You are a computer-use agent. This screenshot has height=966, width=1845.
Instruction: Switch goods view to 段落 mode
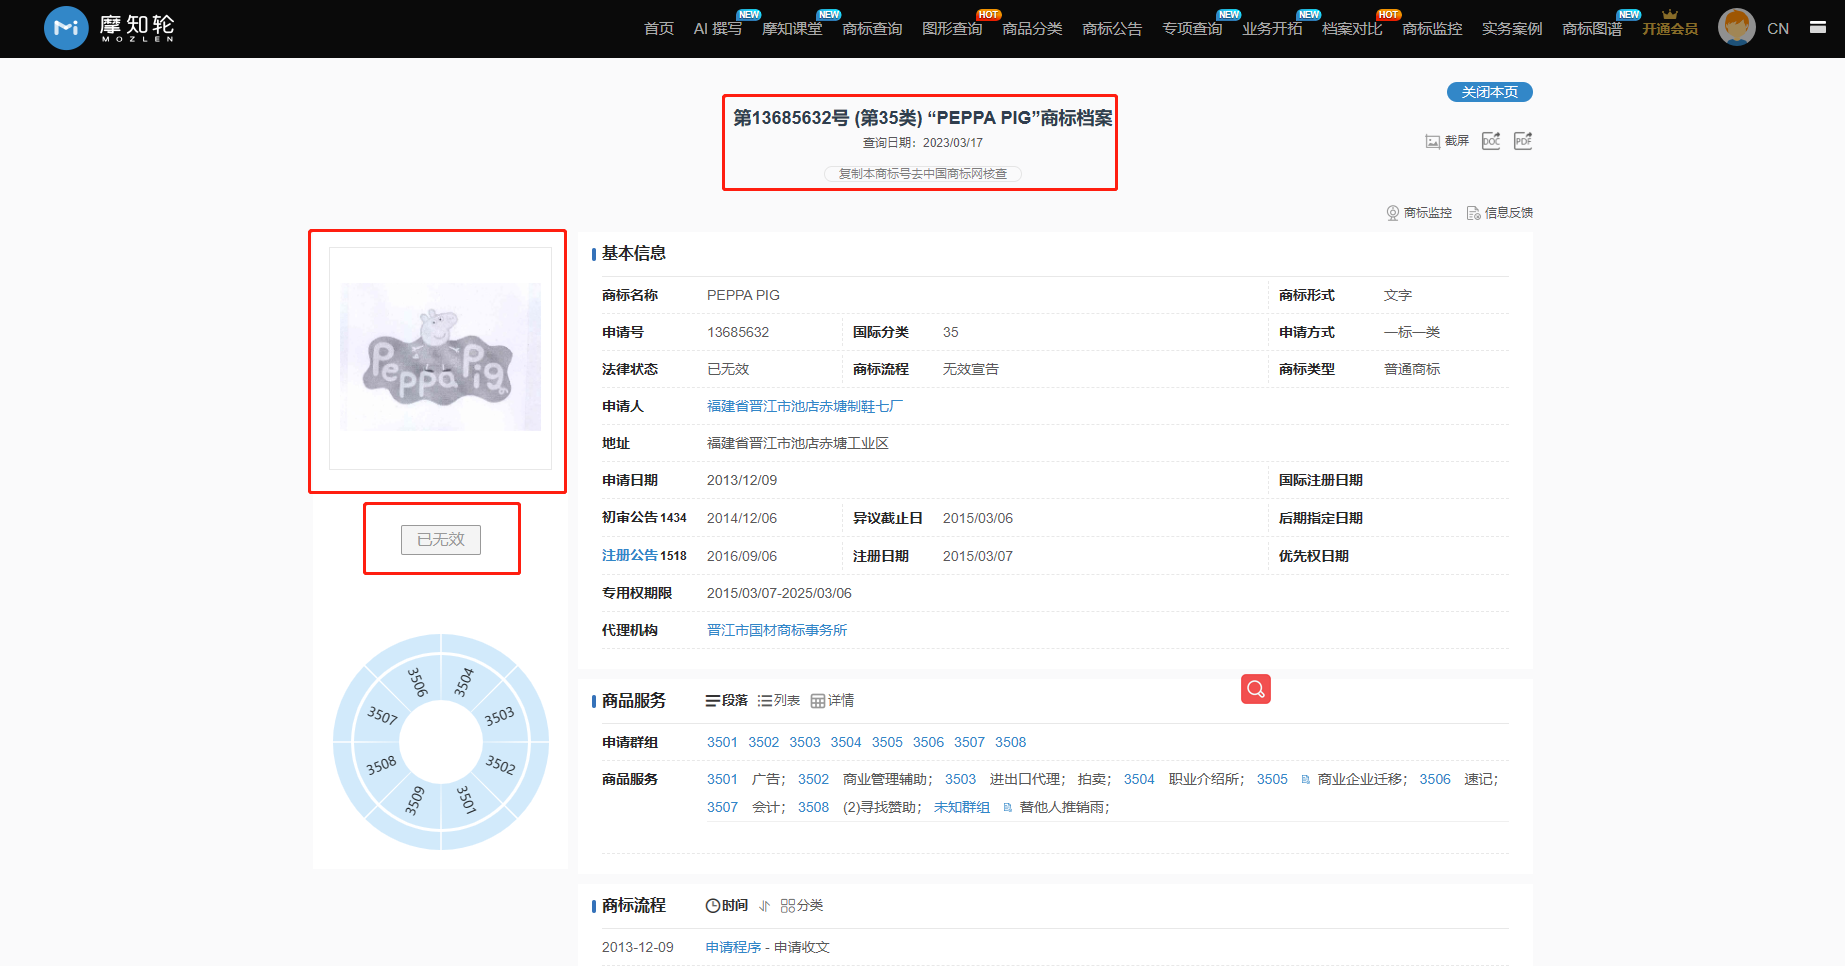pyautogui.click(x=727, y=701)
